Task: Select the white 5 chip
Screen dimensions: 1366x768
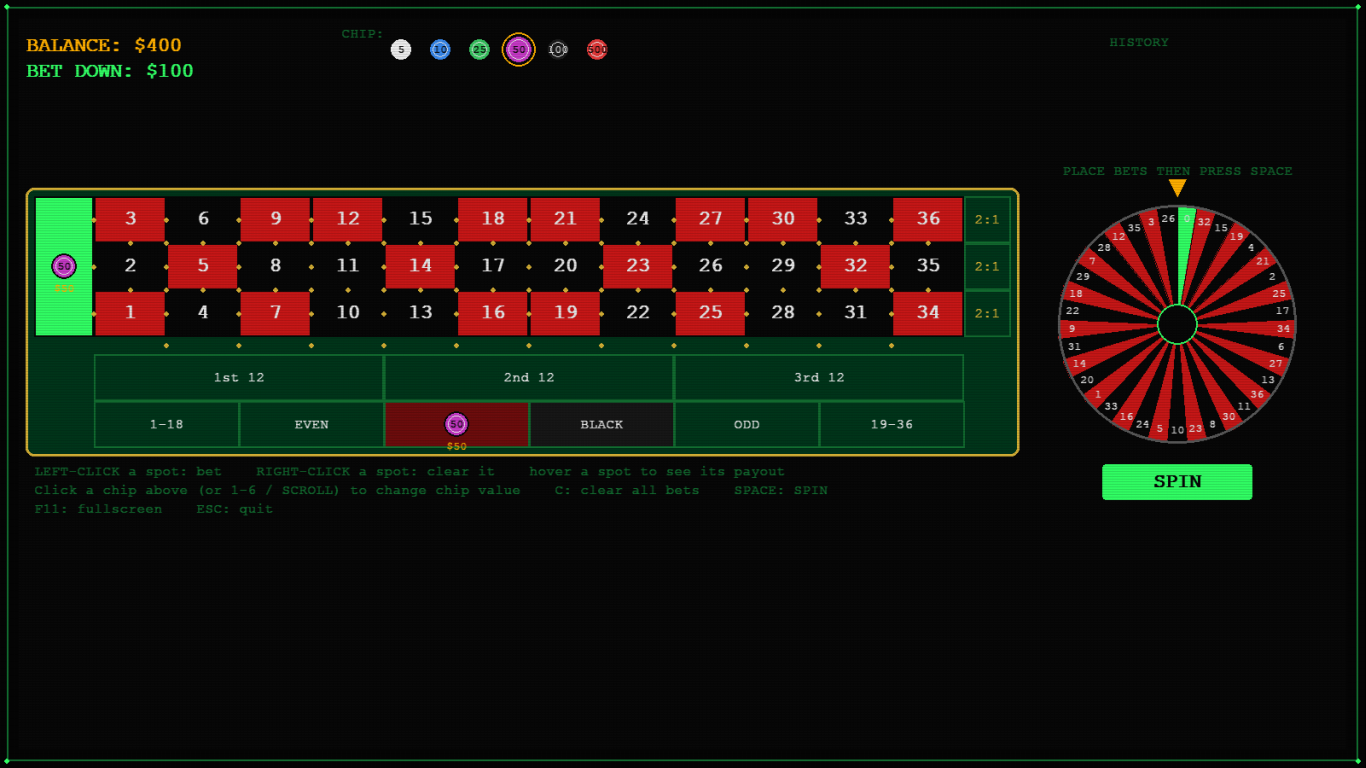Action: tap(401, 49)
